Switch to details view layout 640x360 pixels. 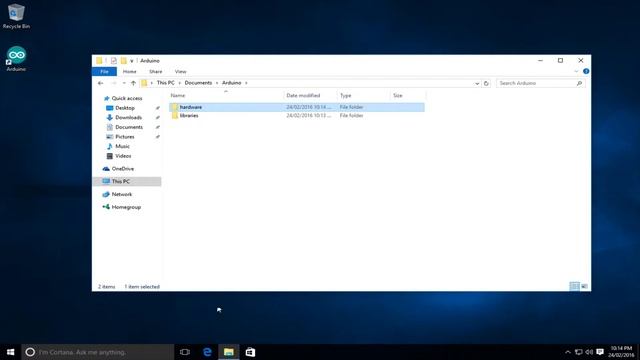click(574, 287)
